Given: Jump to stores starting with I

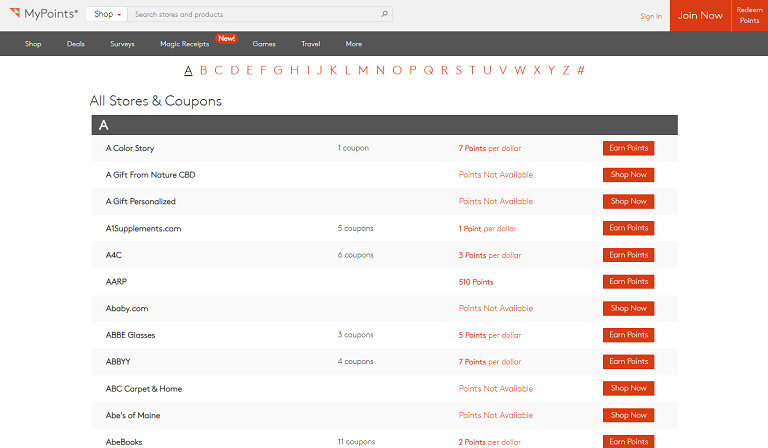Looking at the screenshot, I should pos(308,71).
